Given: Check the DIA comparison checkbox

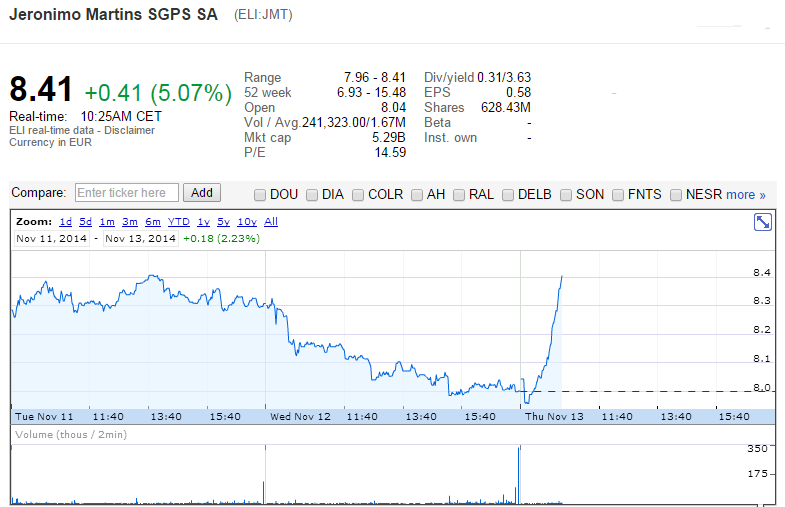Looking at the screenshot, I should point(312,195).
